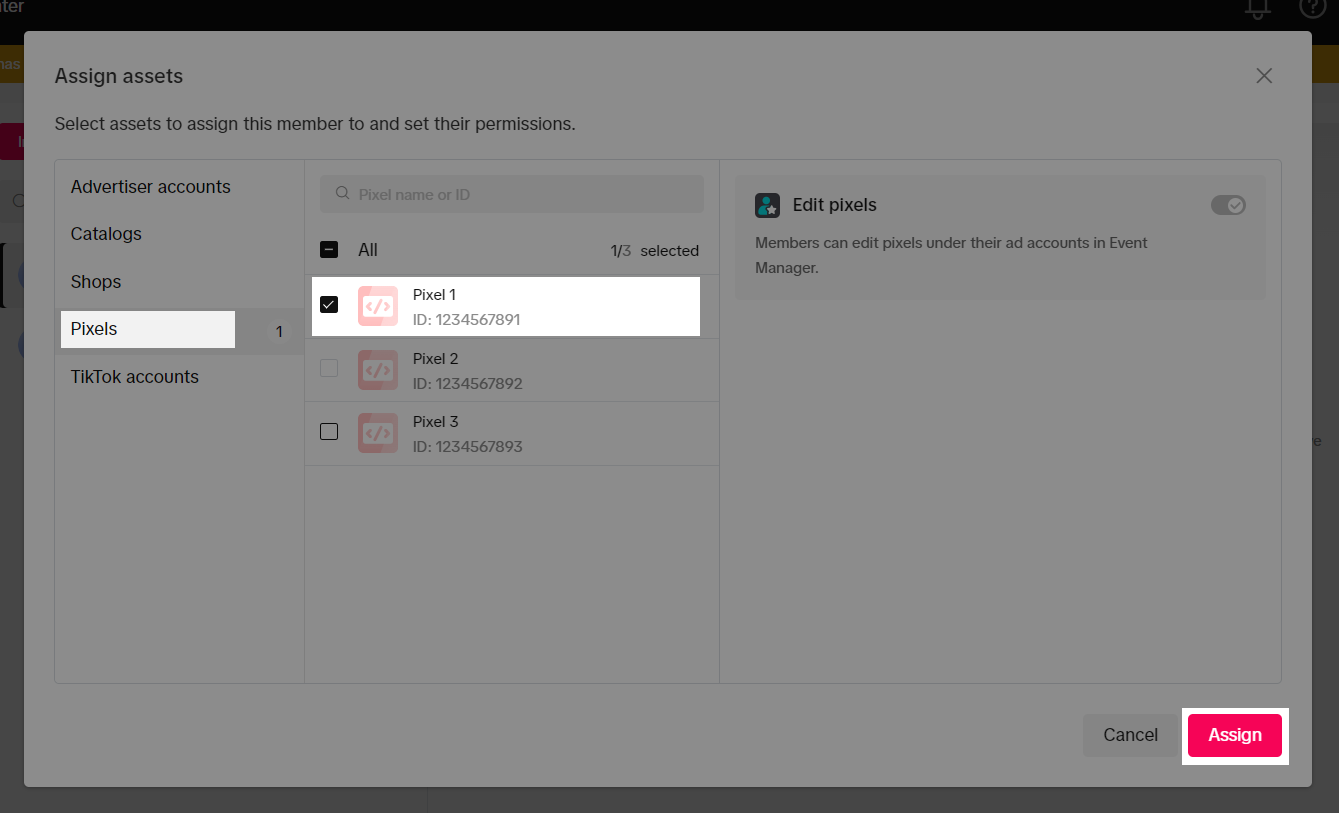
Task: Switch to Advertiser accounts category
Action: click(x=150, y=187)
